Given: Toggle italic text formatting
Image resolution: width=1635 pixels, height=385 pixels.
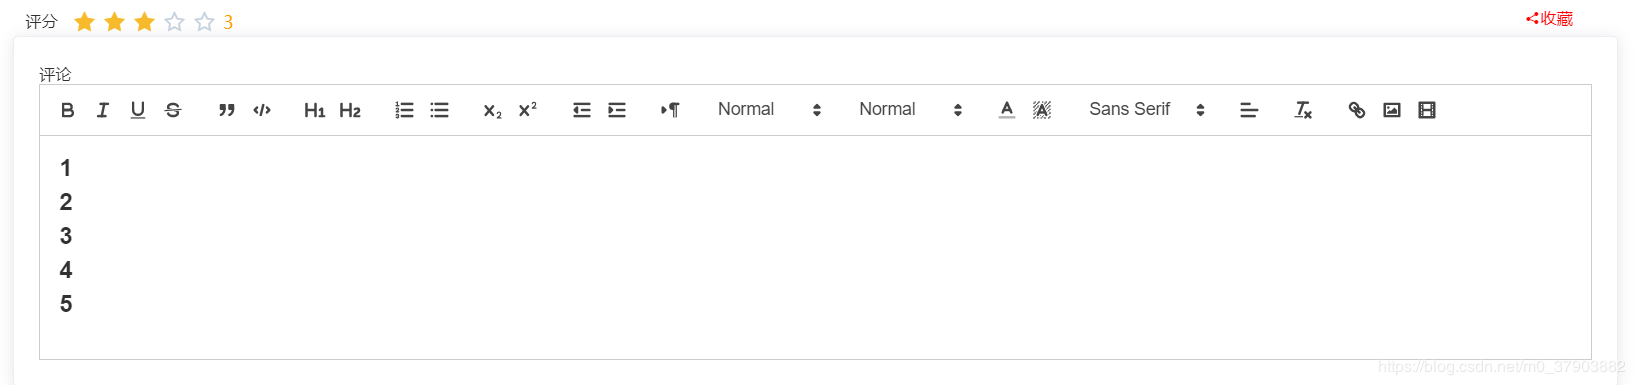Looking at the screenshot, I should [x=102, y=110].
